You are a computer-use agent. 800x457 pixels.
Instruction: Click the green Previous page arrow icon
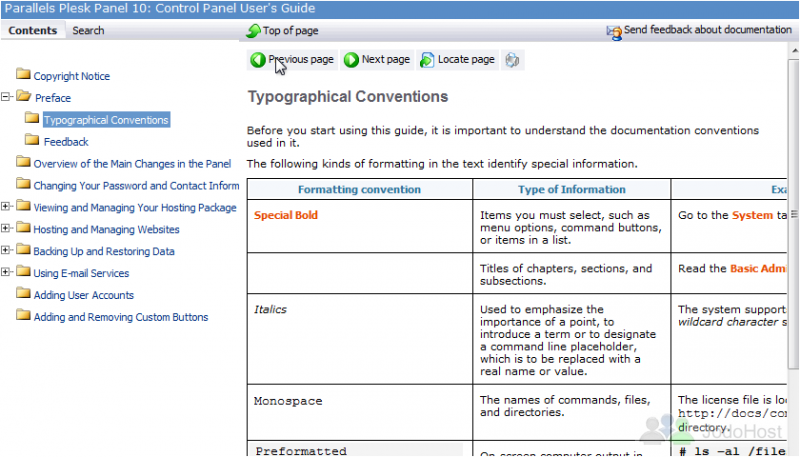(258, 60)
